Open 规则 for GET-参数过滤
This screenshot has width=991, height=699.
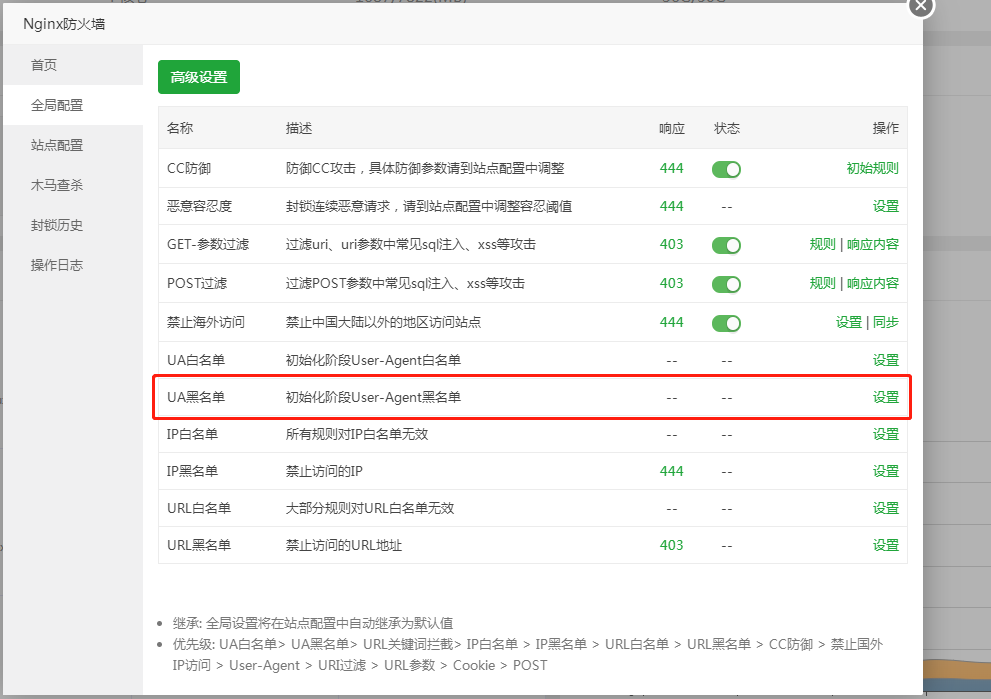coord(822,245)
